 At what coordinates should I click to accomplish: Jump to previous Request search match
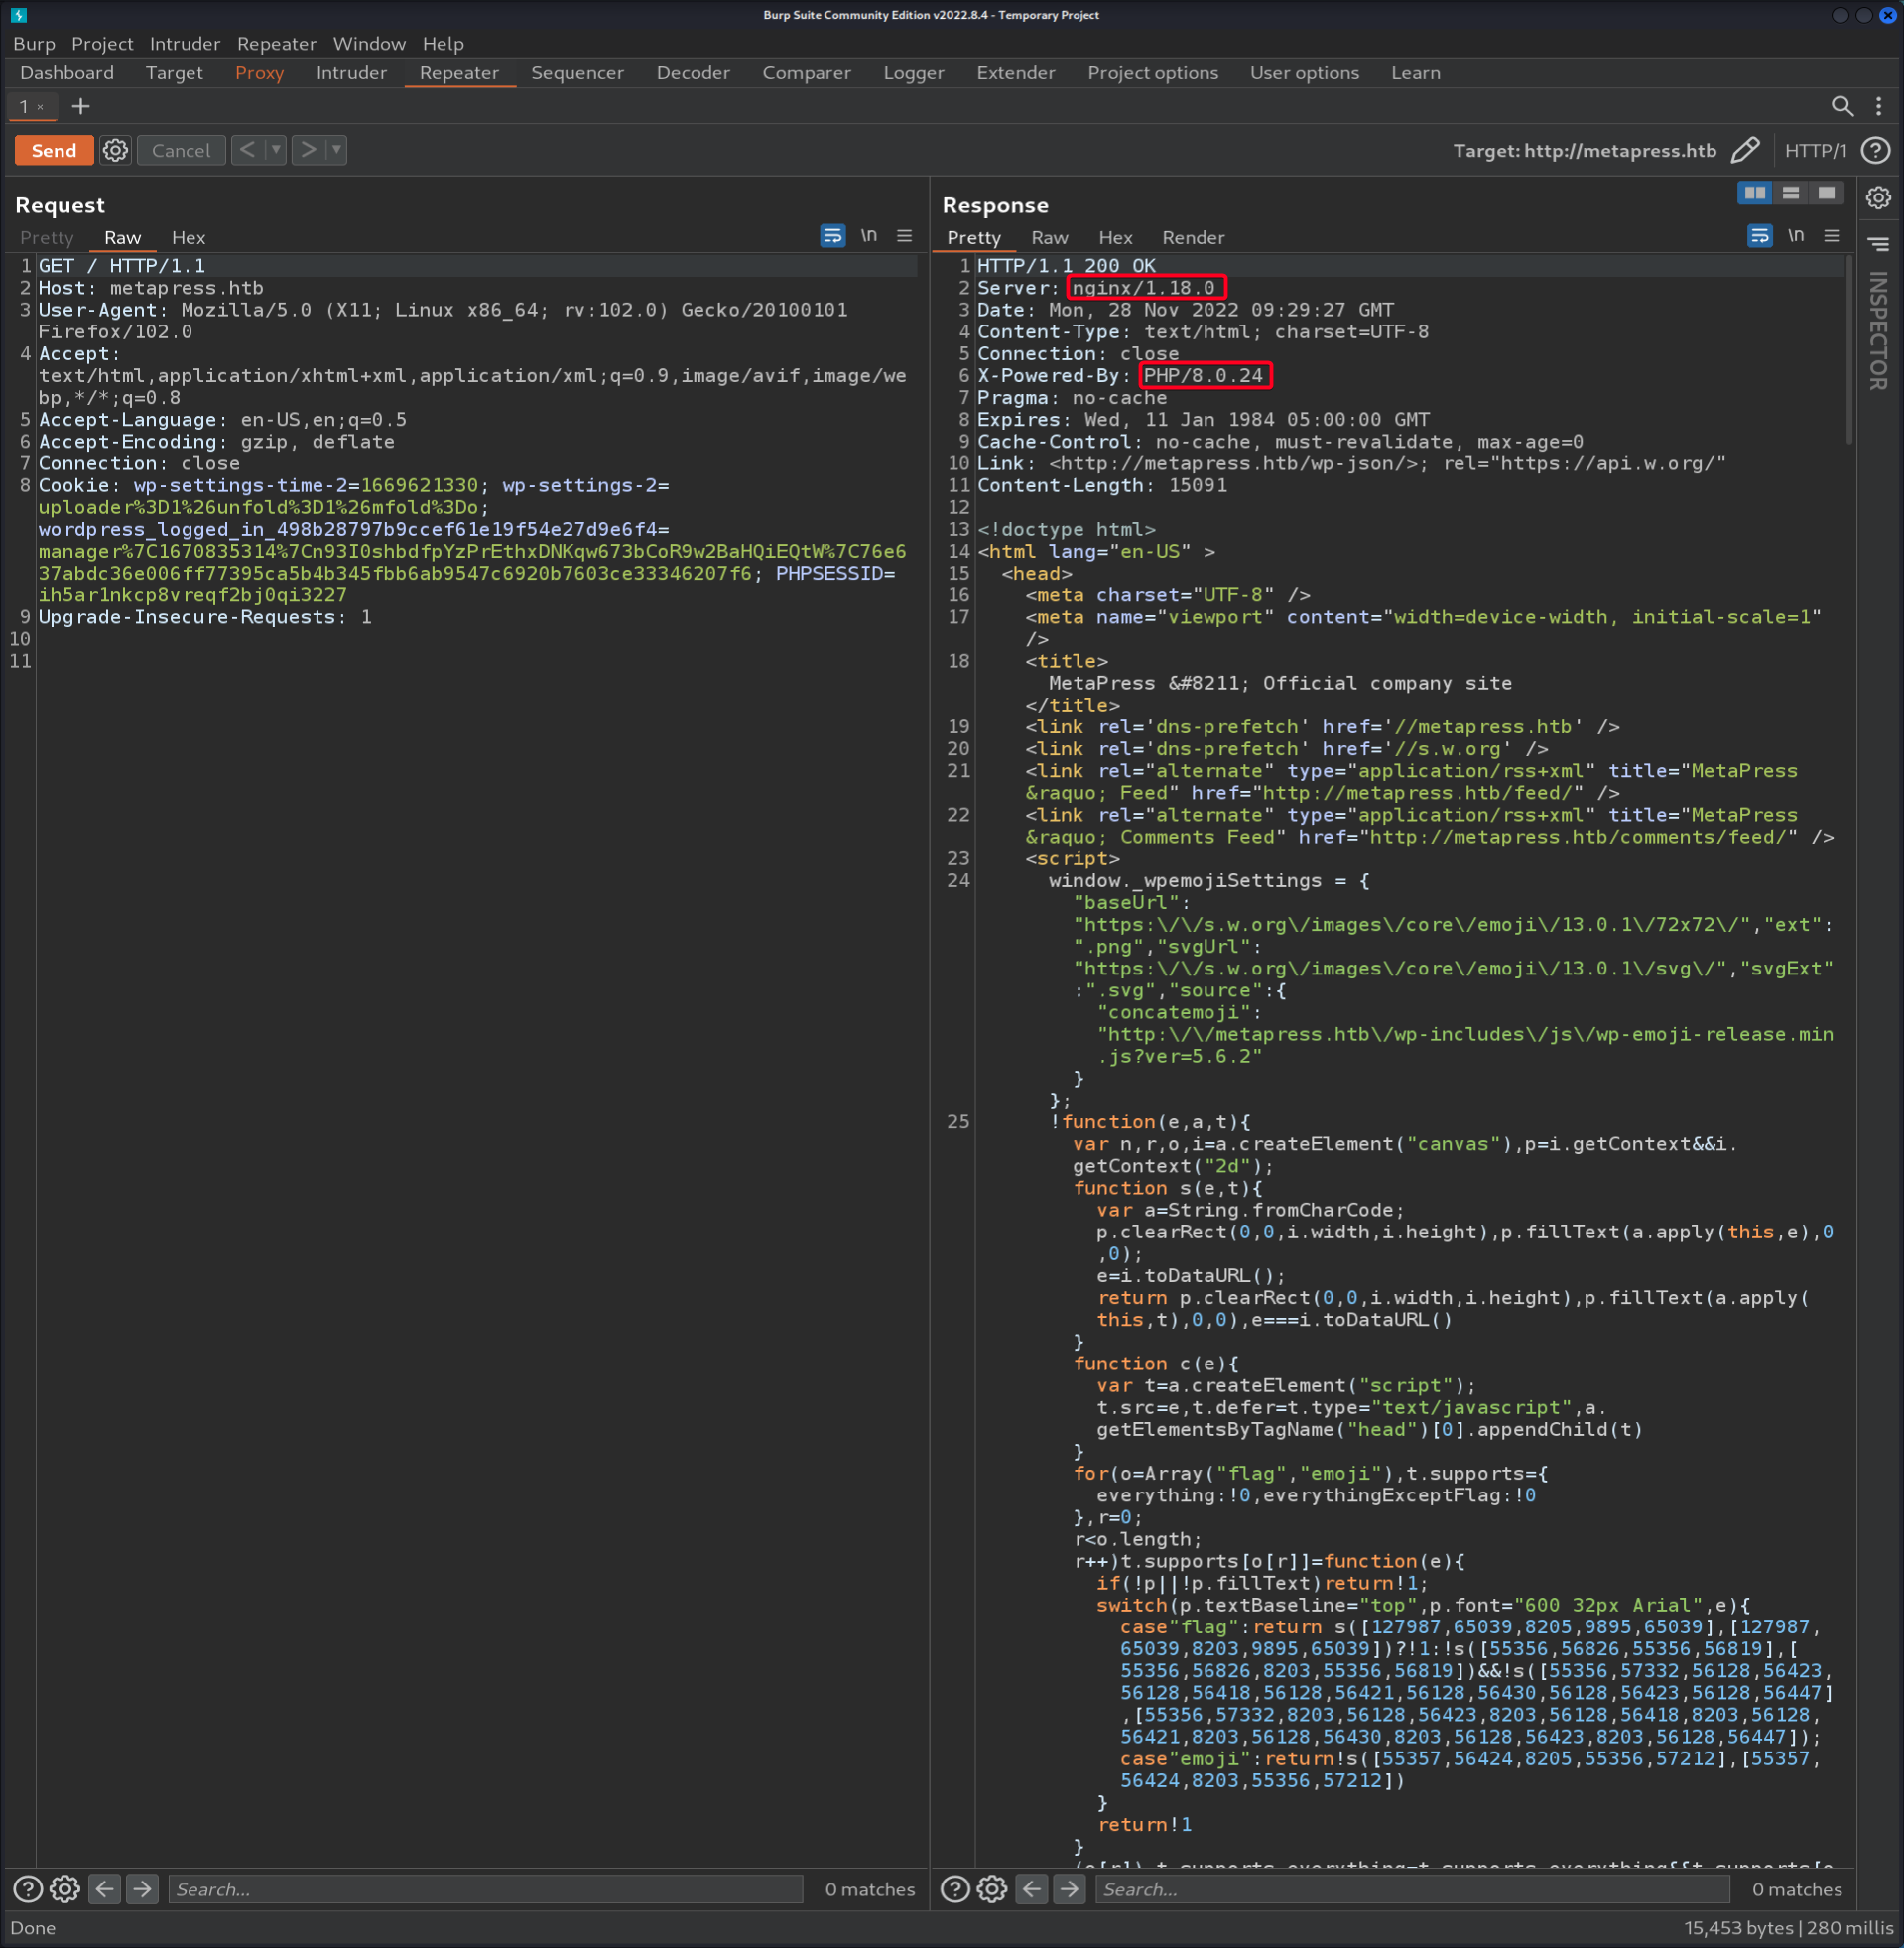click(x=105, y=1889)
